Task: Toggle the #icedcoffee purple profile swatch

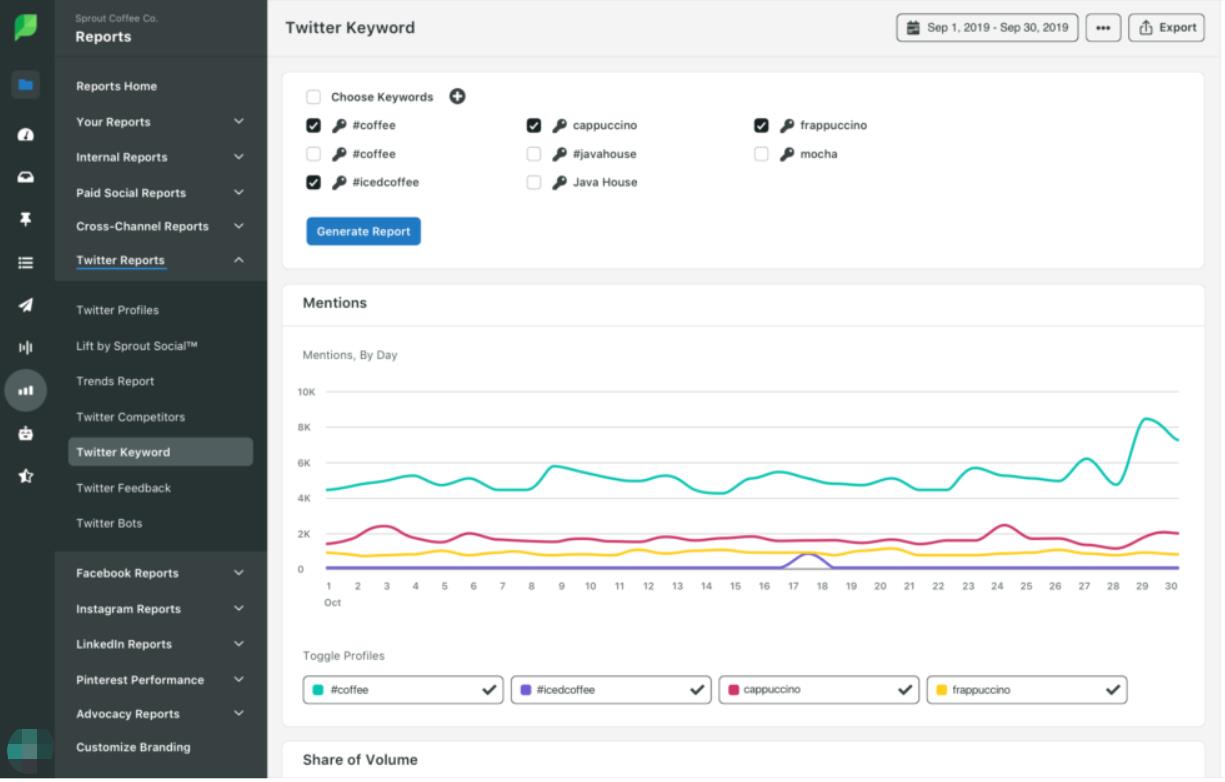Action: click(x=526, y=690)
